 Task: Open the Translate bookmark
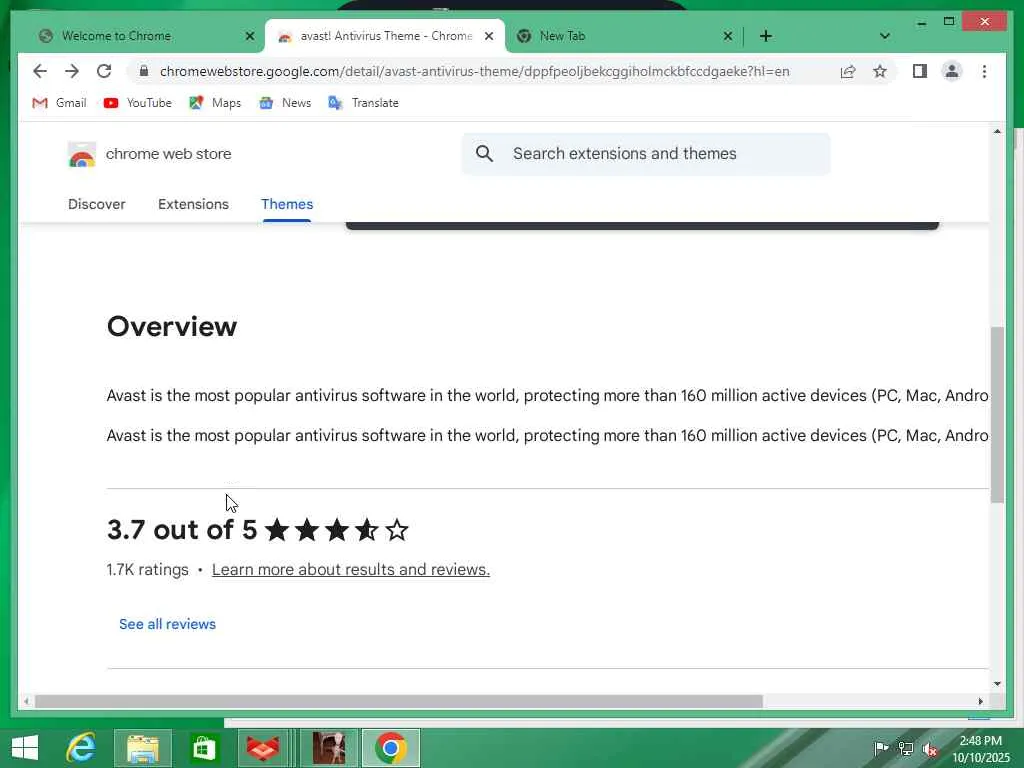[363, 103]
